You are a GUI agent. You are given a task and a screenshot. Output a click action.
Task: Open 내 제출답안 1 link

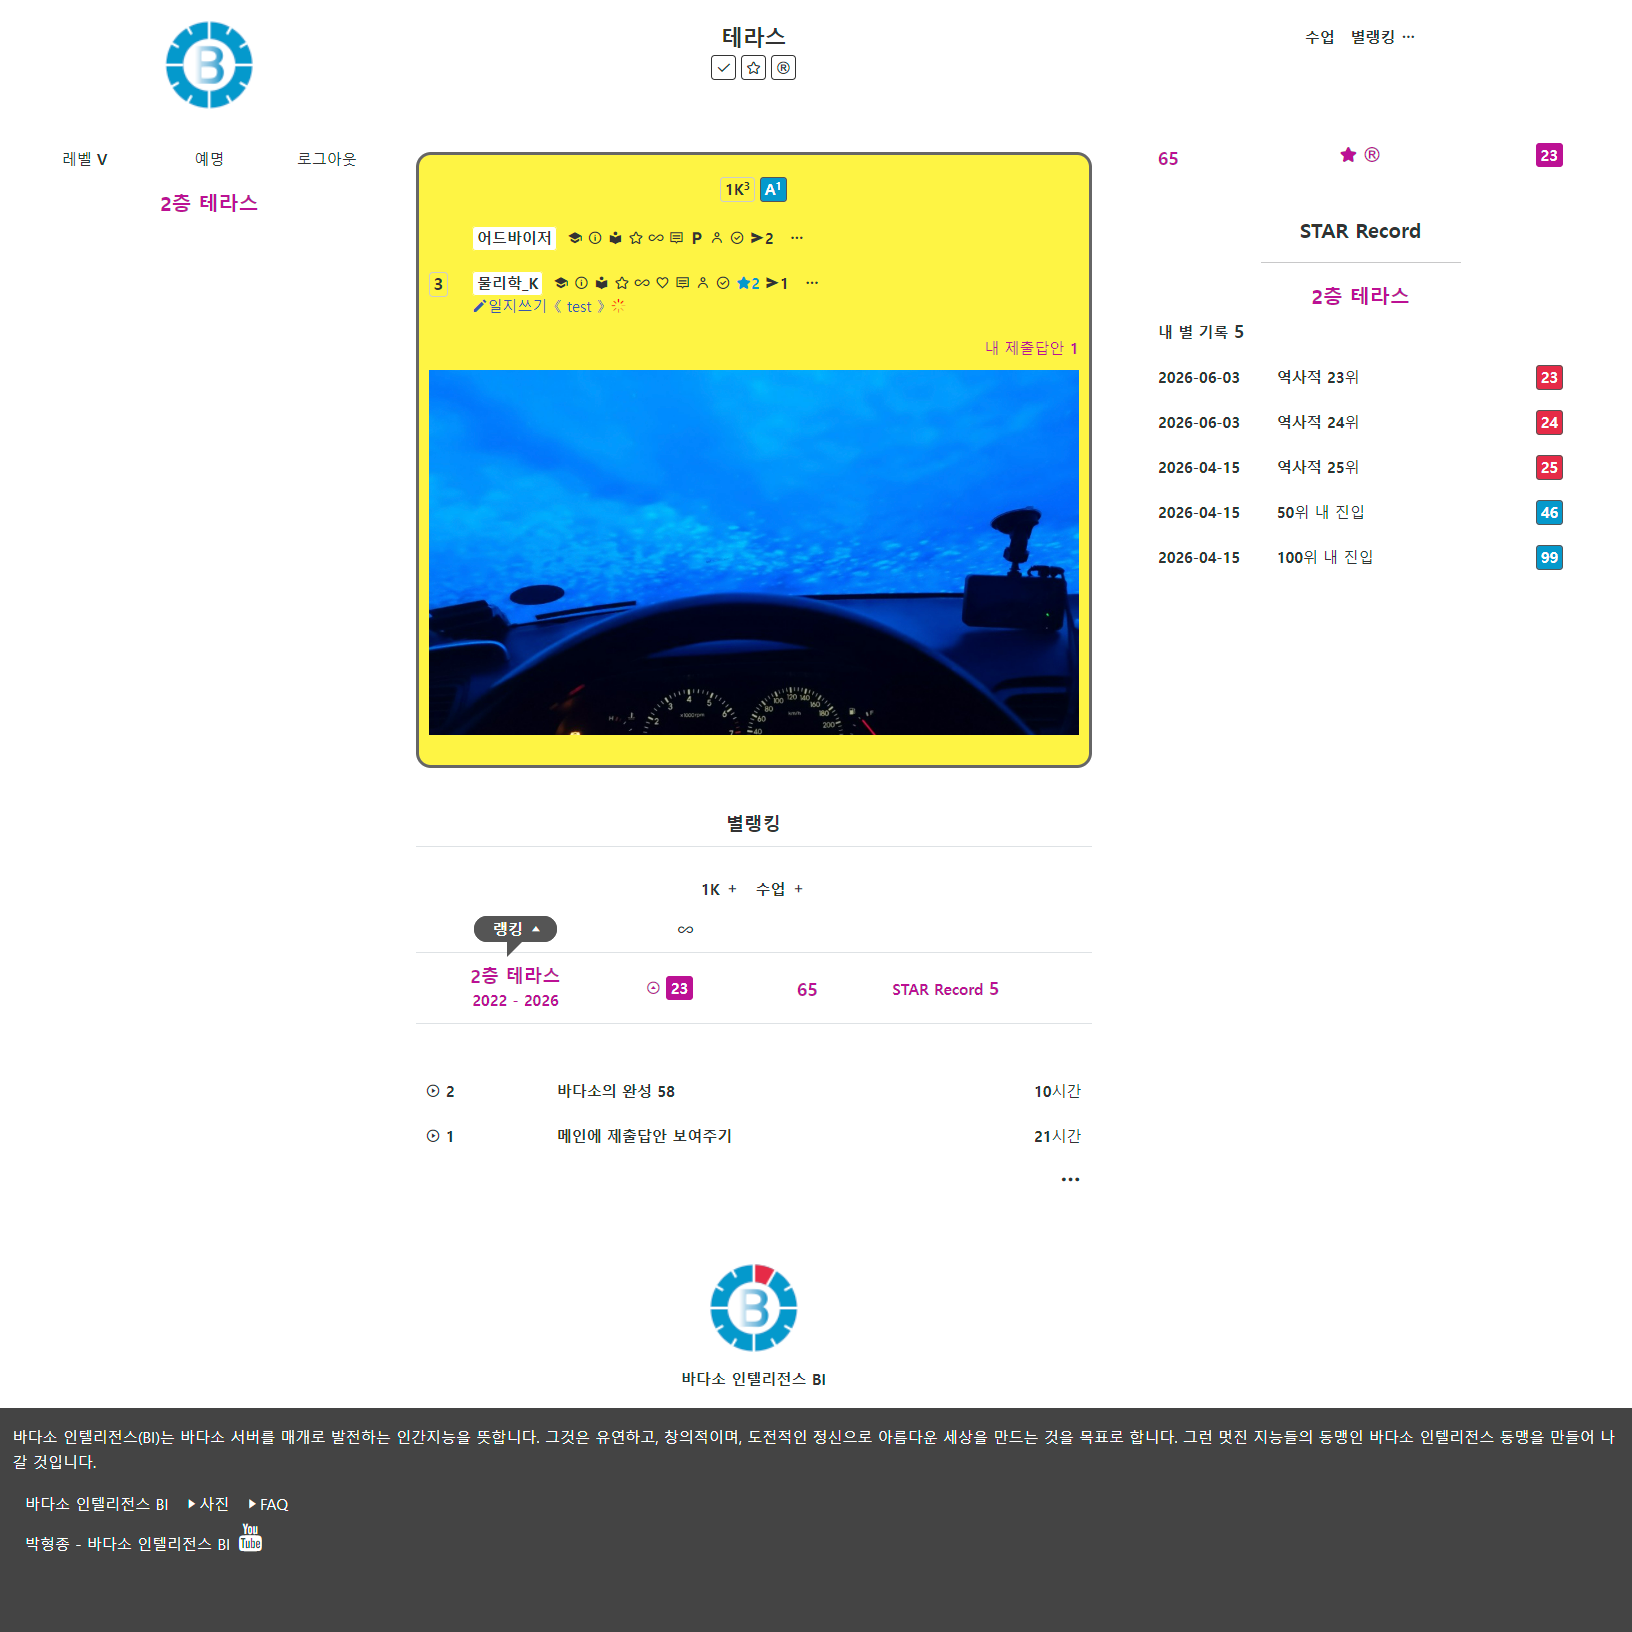(1031, 348)
